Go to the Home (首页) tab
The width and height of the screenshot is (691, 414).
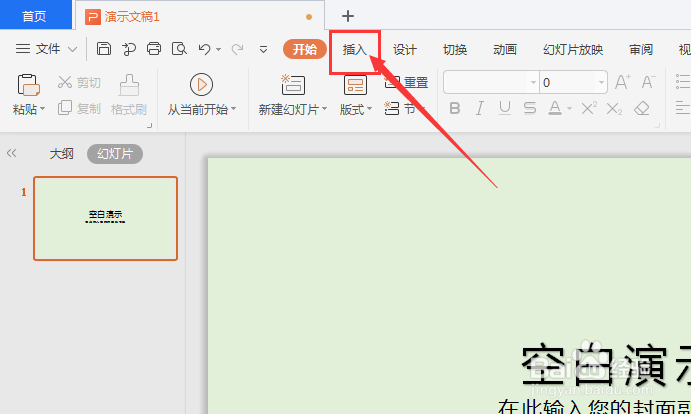pyautogui.click(x=35, y=15)
